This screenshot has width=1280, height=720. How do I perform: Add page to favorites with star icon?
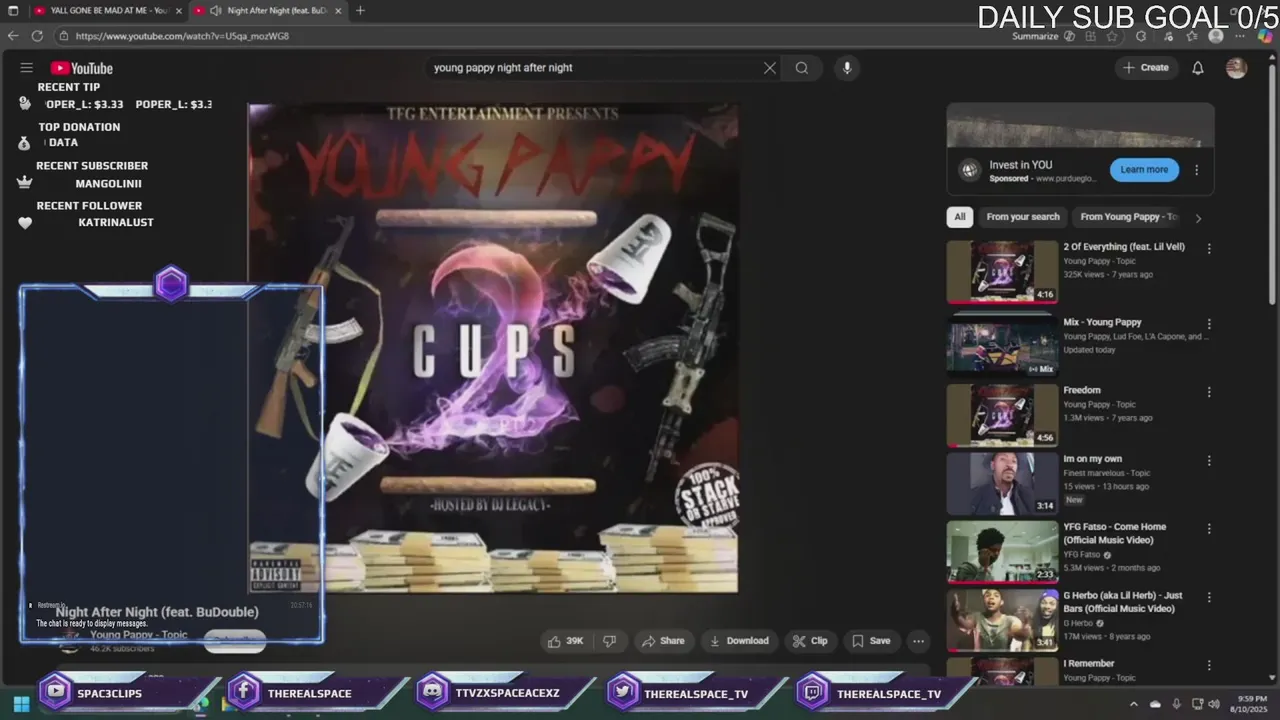pyautogui.click(x=1112, y=36)
